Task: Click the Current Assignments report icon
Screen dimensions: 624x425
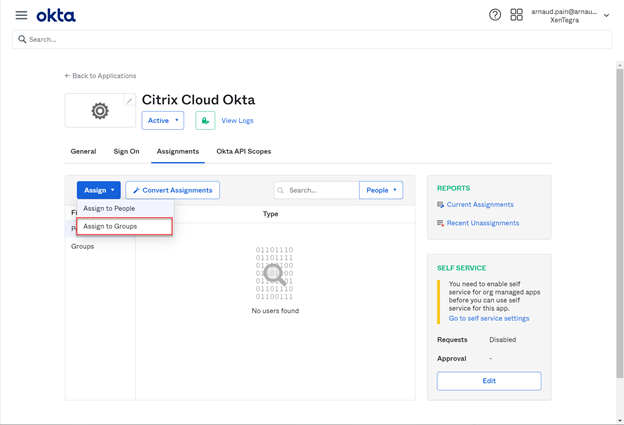Action: tap(441, 205)
